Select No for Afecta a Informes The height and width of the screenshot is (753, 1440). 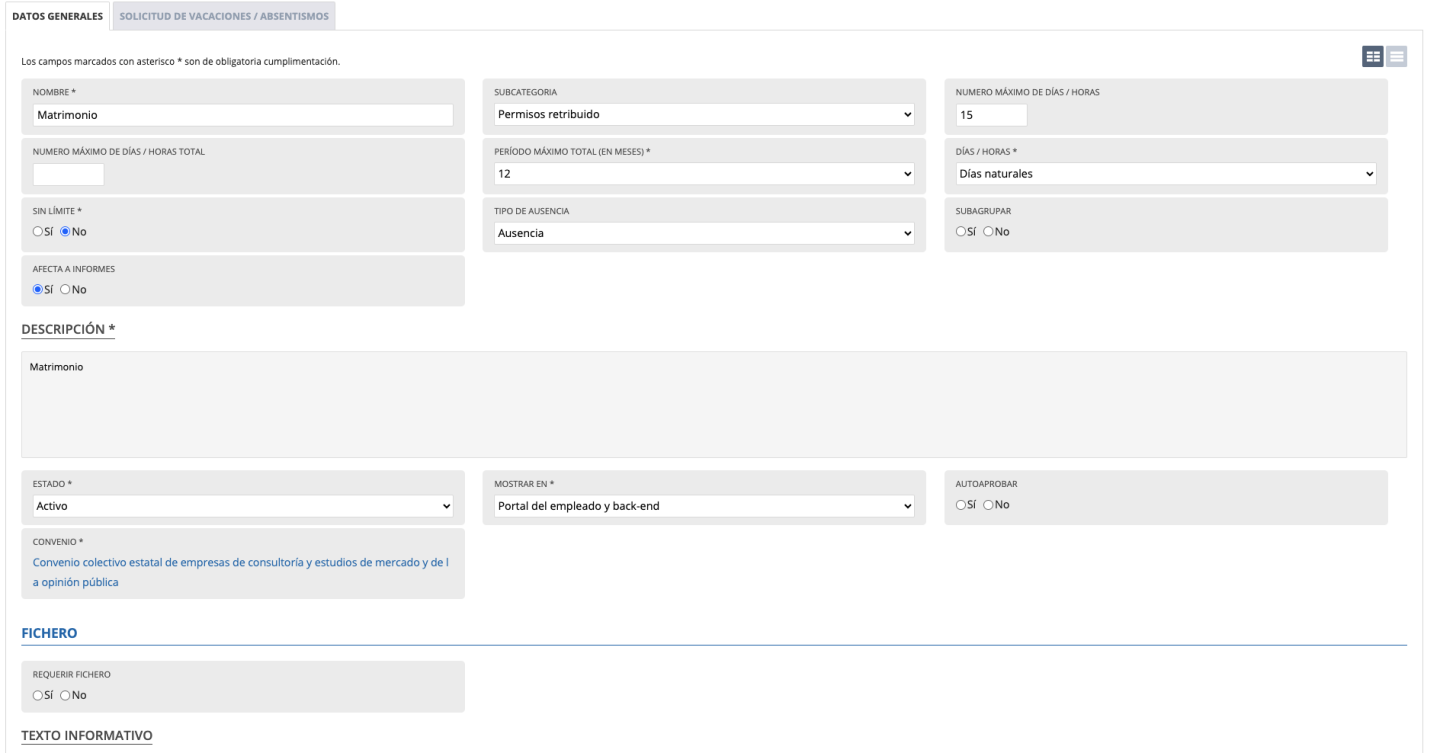click(x=66, y=290)
